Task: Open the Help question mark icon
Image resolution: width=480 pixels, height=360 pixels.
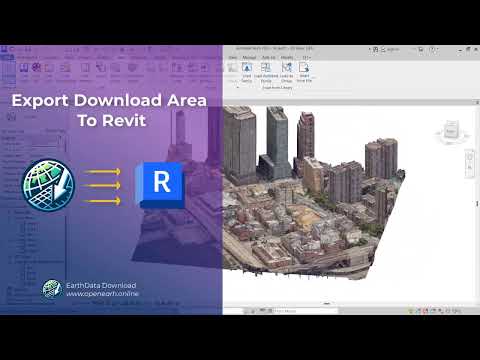Action: click(433, 50)
